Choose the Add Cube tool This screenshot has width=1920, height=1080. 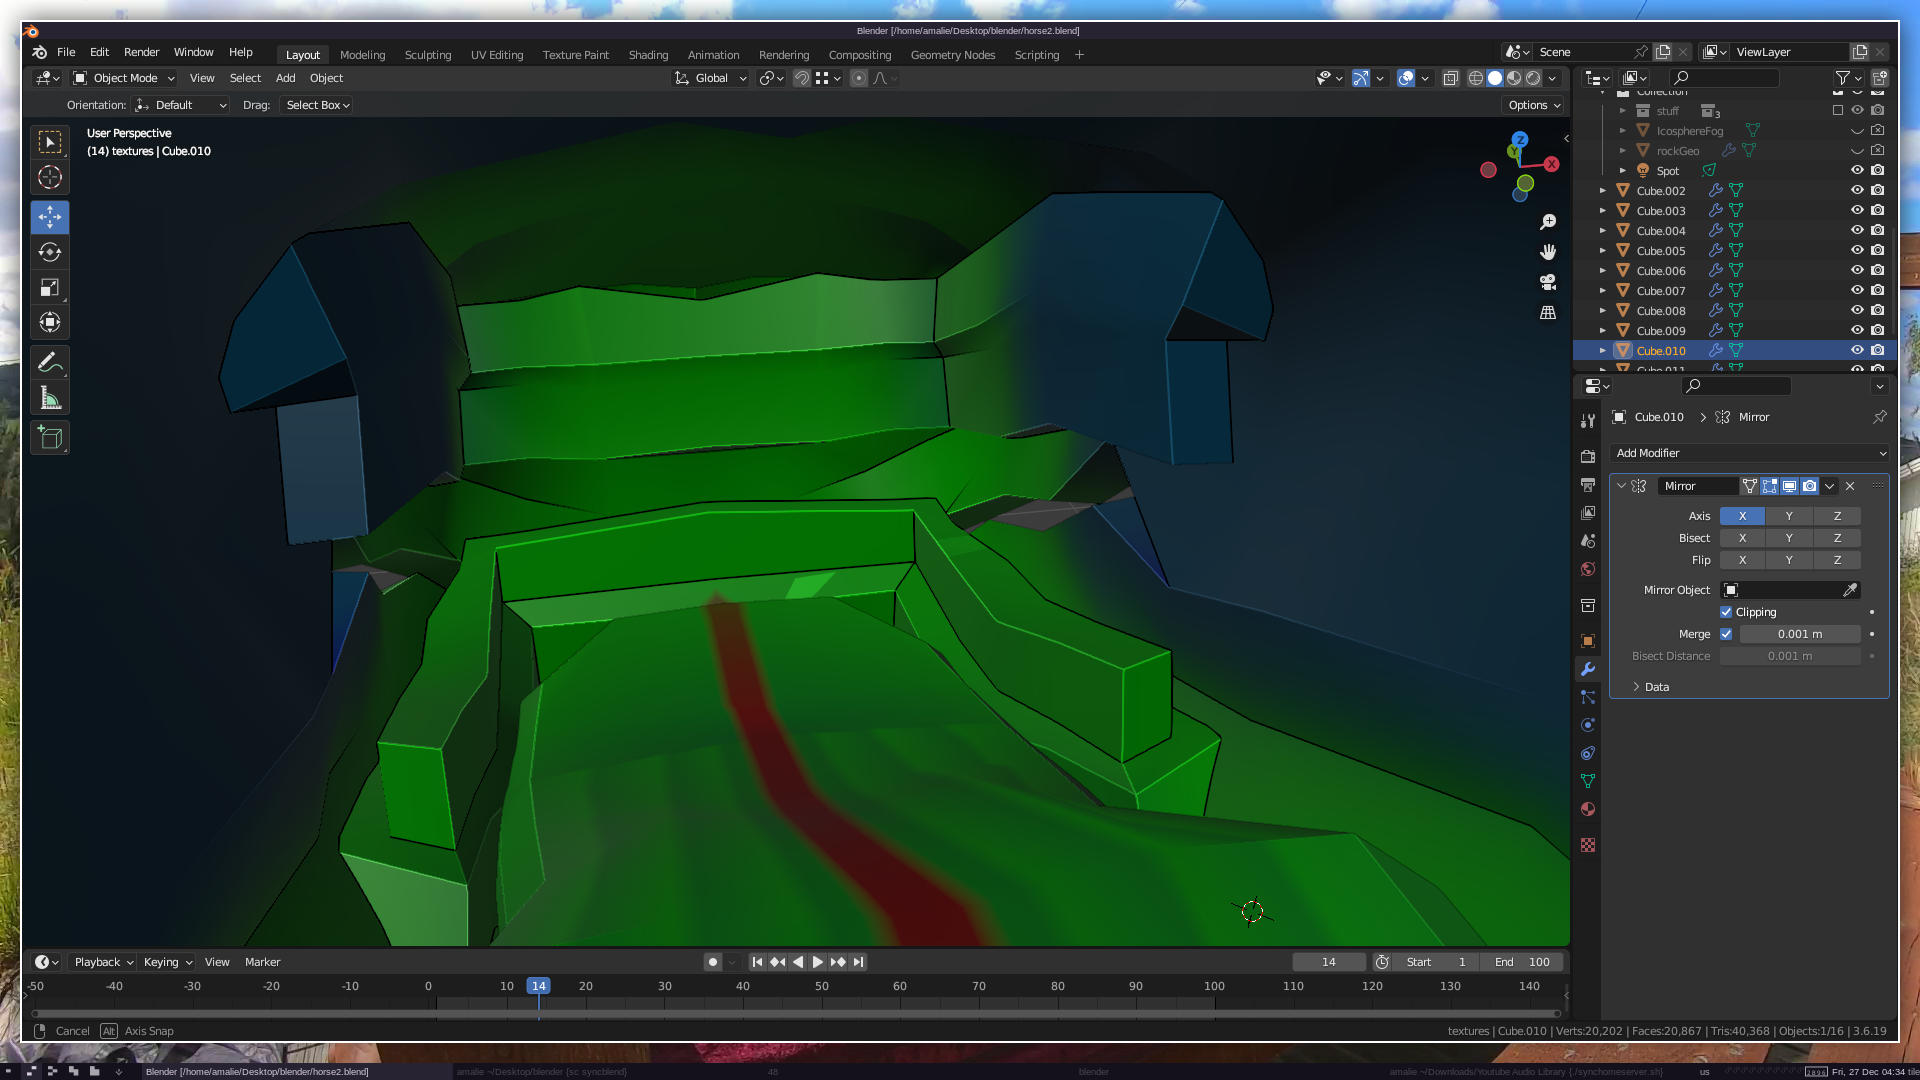point(50,438)
